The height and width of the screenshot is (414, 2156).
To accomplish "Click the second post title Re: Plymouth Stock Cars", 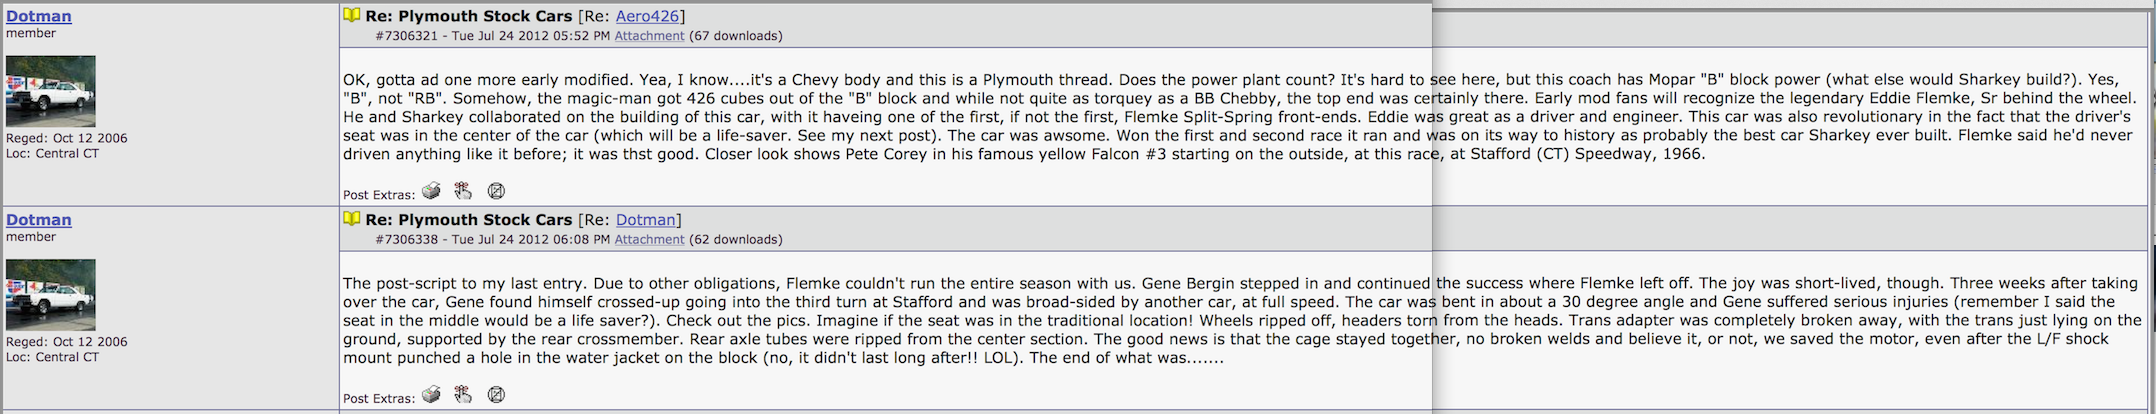I will tap(469, 220).
